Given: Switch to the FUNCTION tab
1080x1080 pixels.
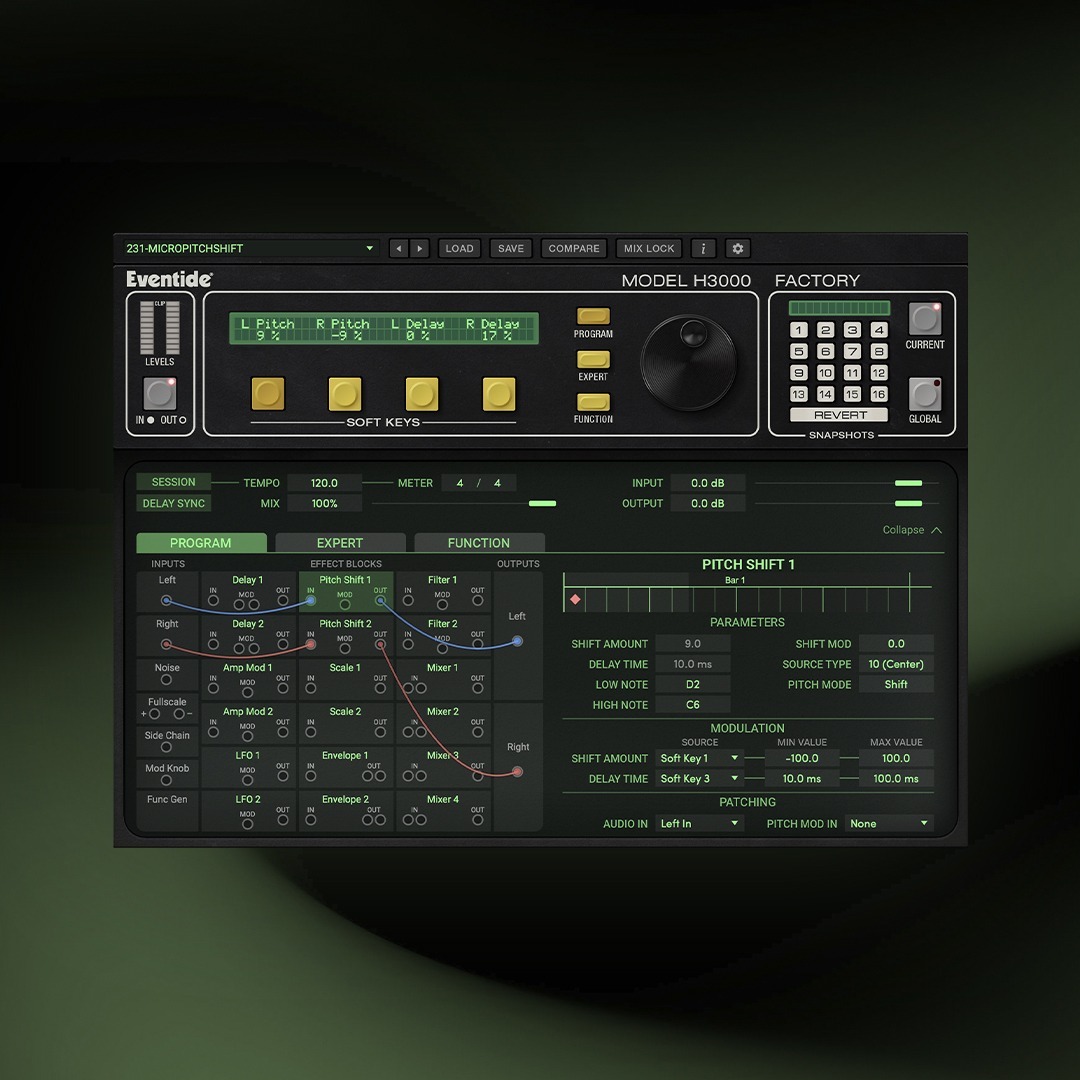Looking at the screenshot, I should 479,542.
